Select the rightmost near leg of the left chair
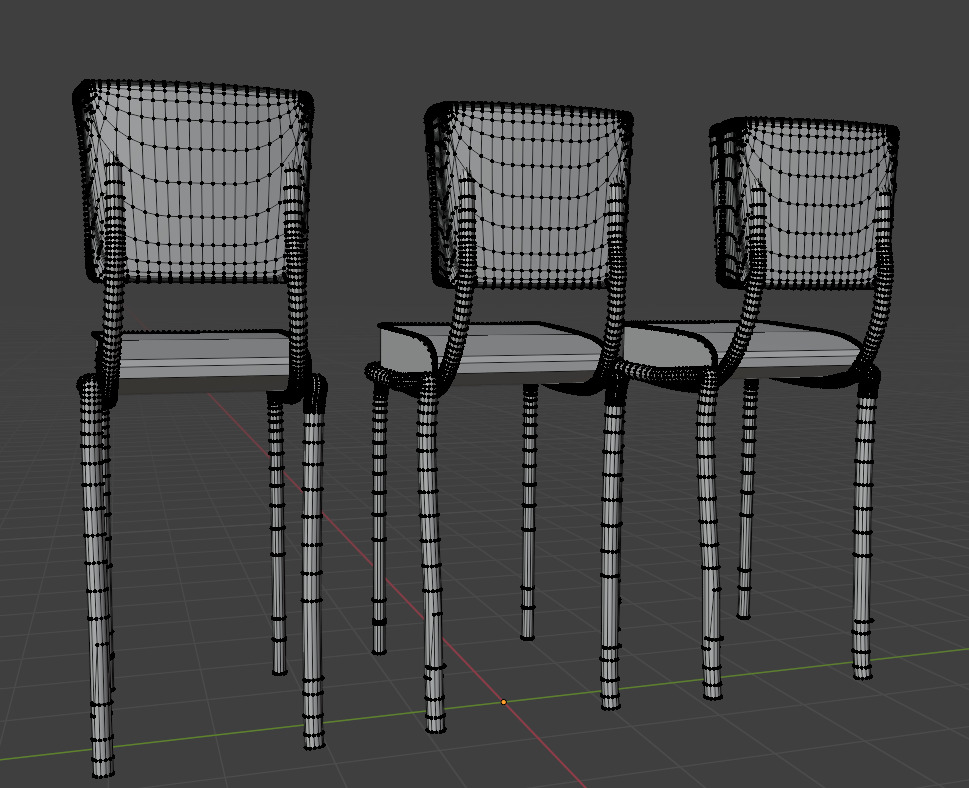This screenshot has height=788, width=969. (x=313, y=562)
